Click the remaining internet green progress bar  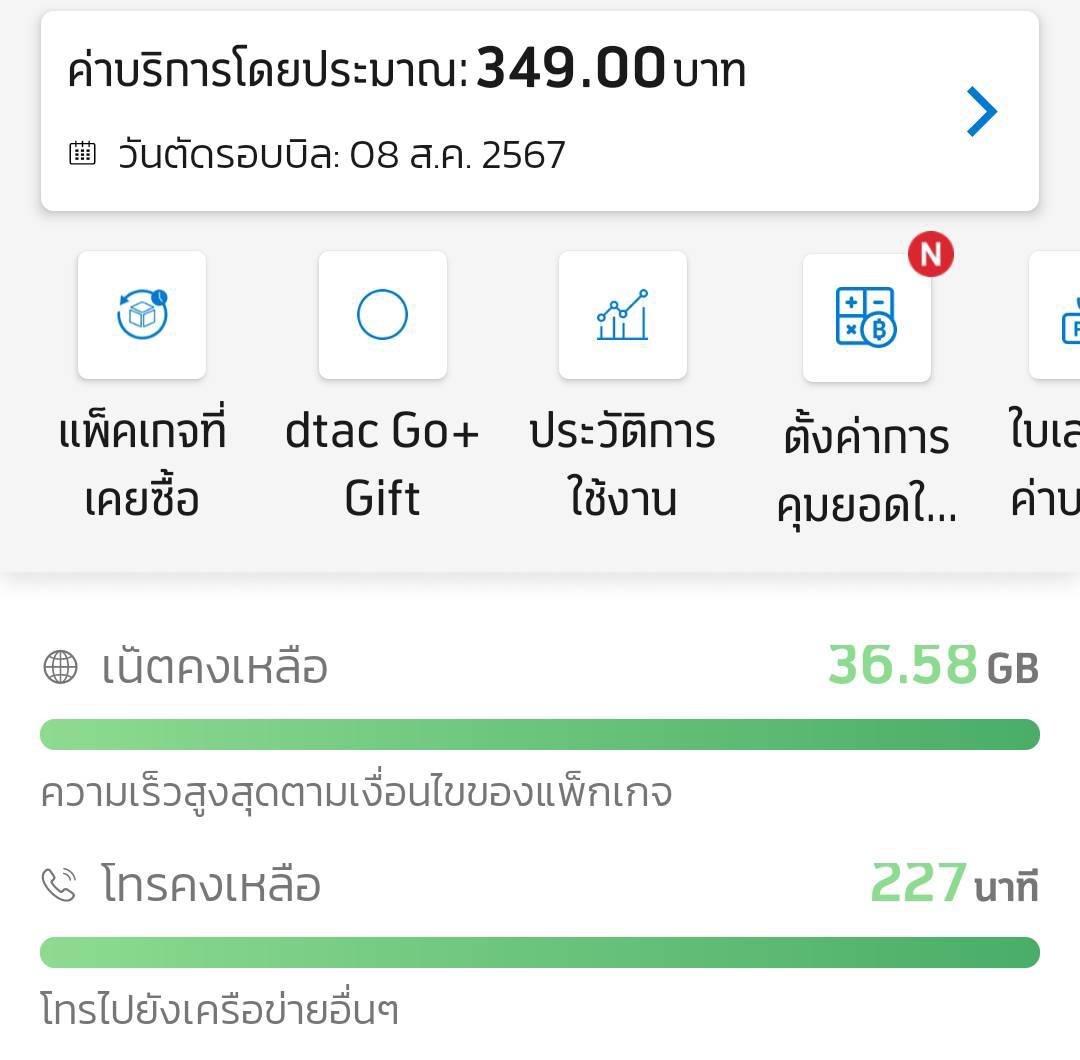point(540,734)
